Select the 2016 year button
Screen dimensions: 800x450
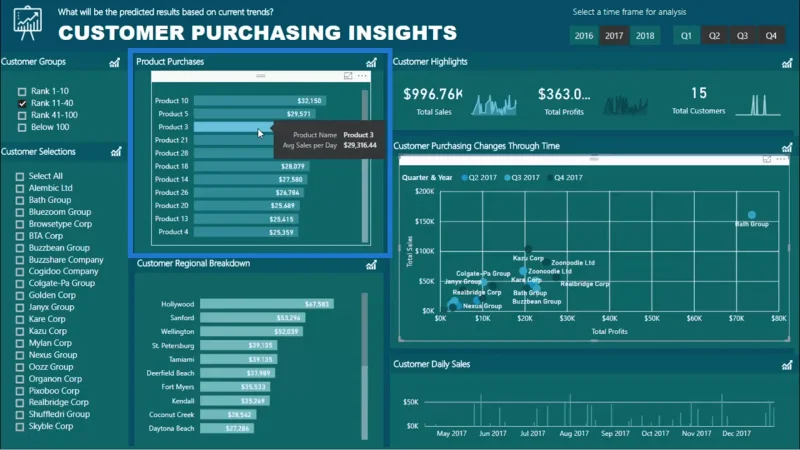click(x=584, y=36)
